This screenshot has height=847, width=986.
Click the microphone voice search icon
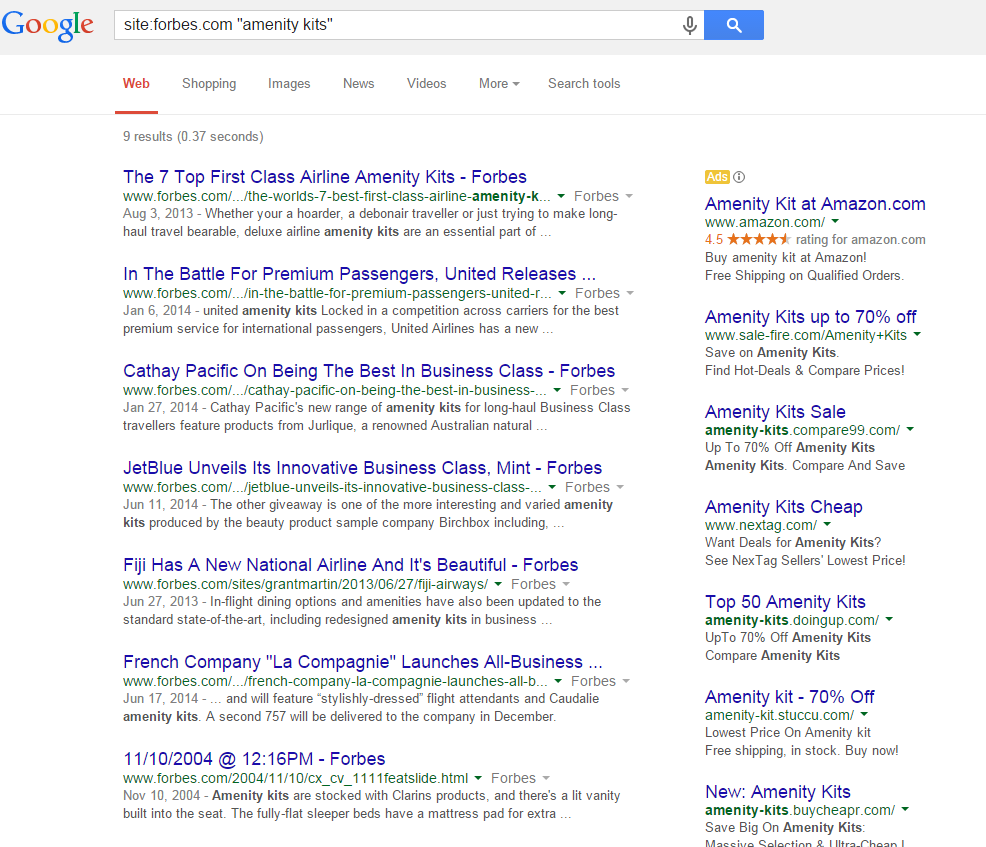690,25
